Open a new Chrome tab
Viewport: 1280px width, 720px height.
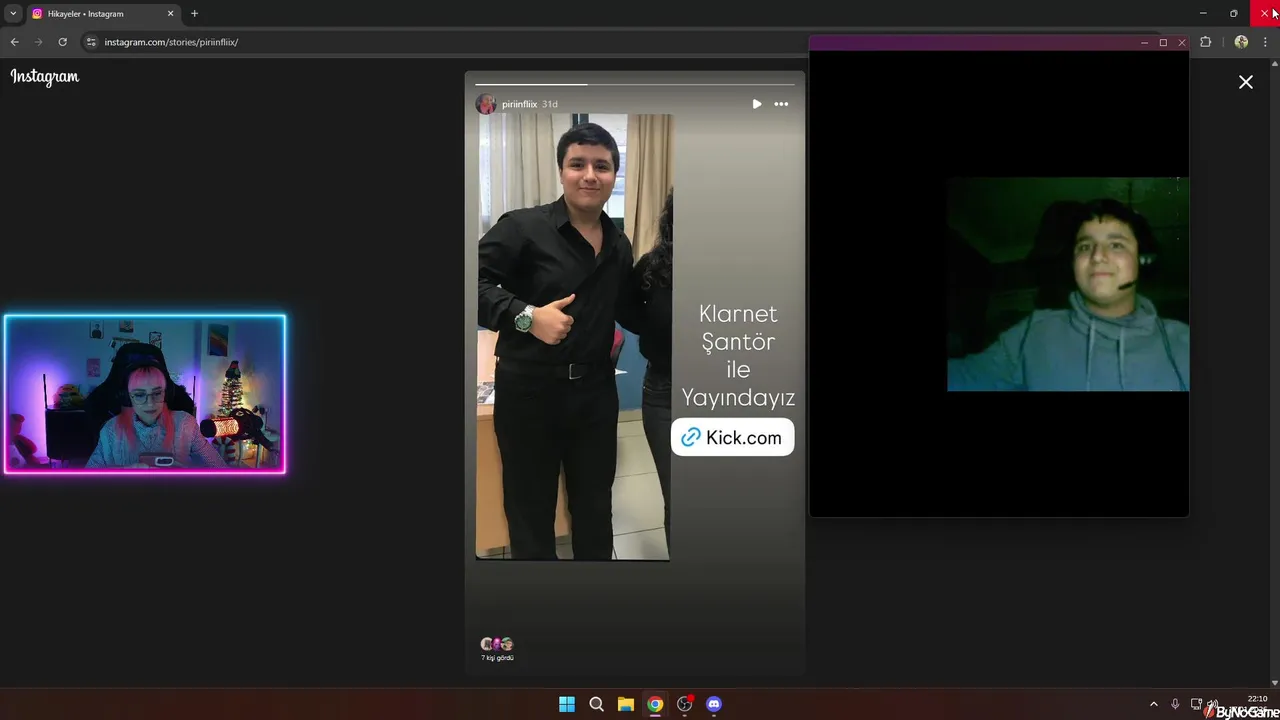[194, 14]
